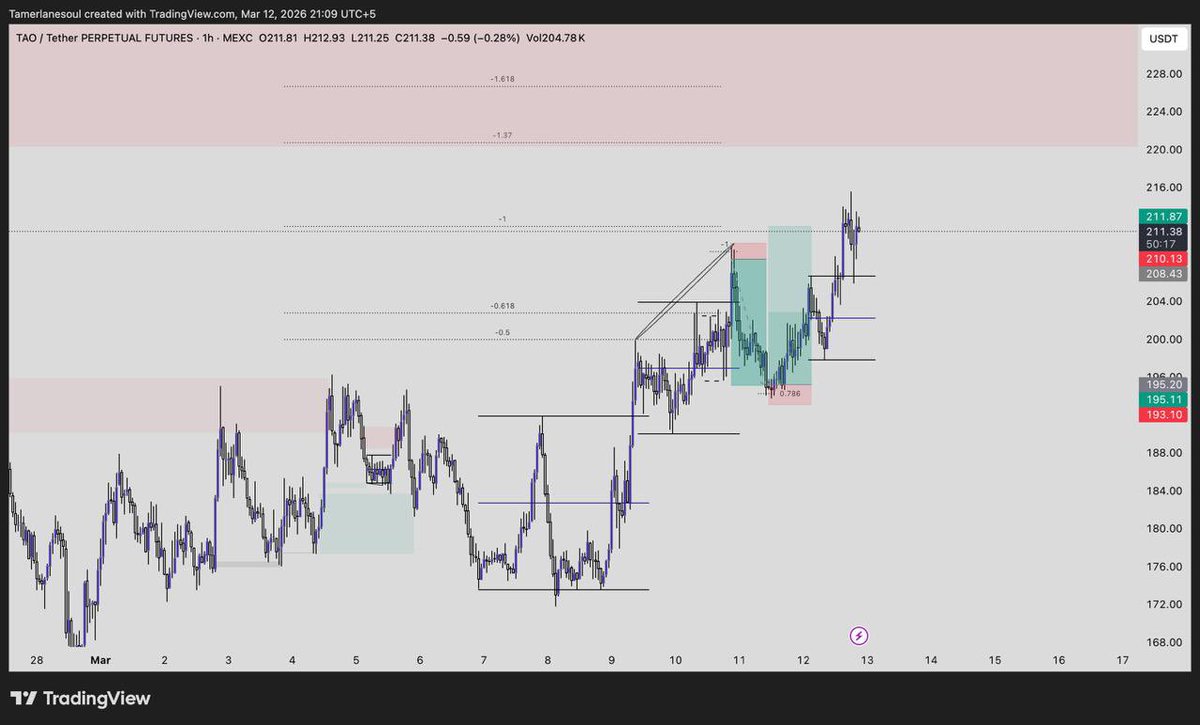Click the green 211.87 price label

pyautogui.click(x=1163, y=216)
